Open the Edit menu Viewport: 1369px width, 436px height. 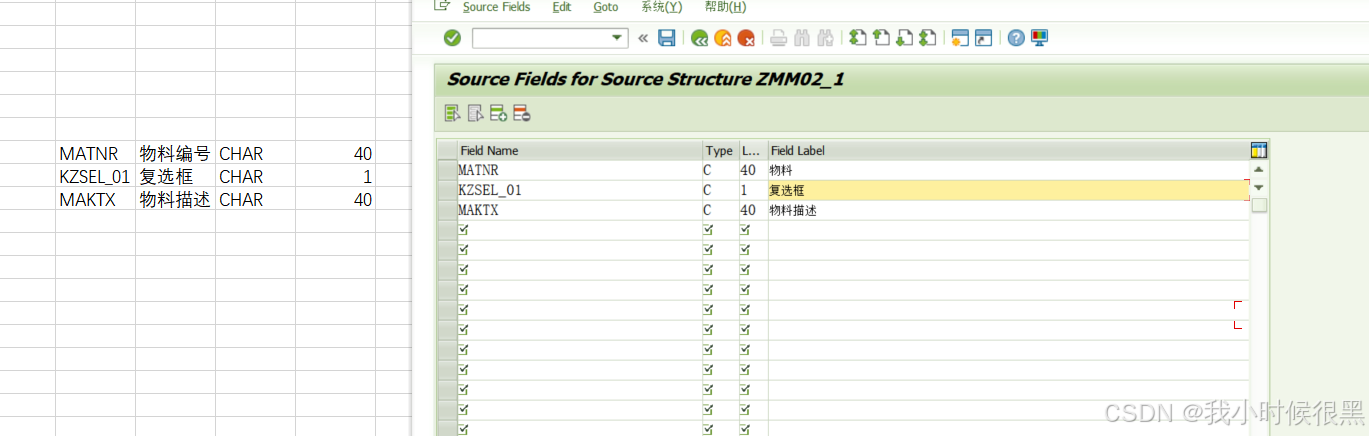pyautogui.click(x=562, y=7)
